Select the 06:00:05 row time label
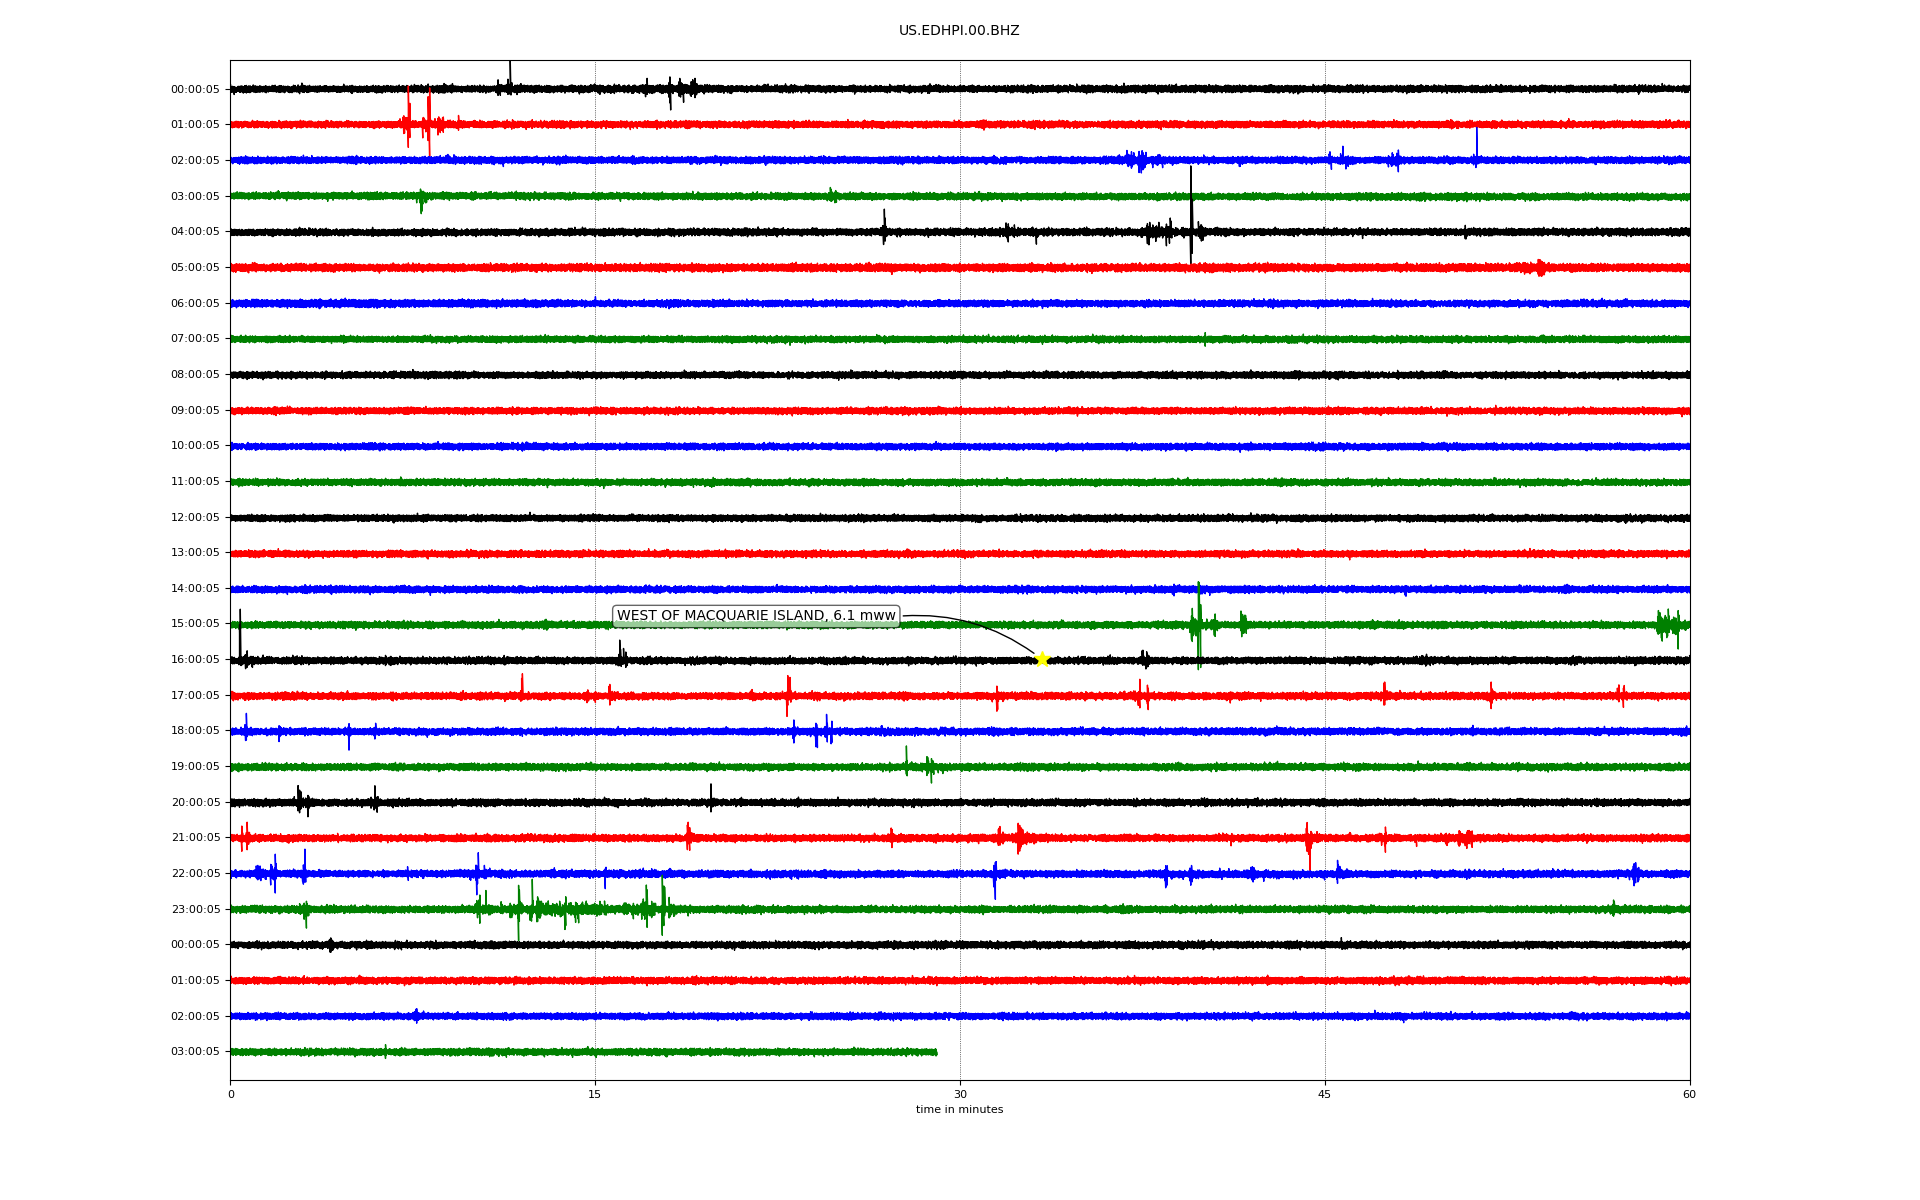 click(195, 303)
